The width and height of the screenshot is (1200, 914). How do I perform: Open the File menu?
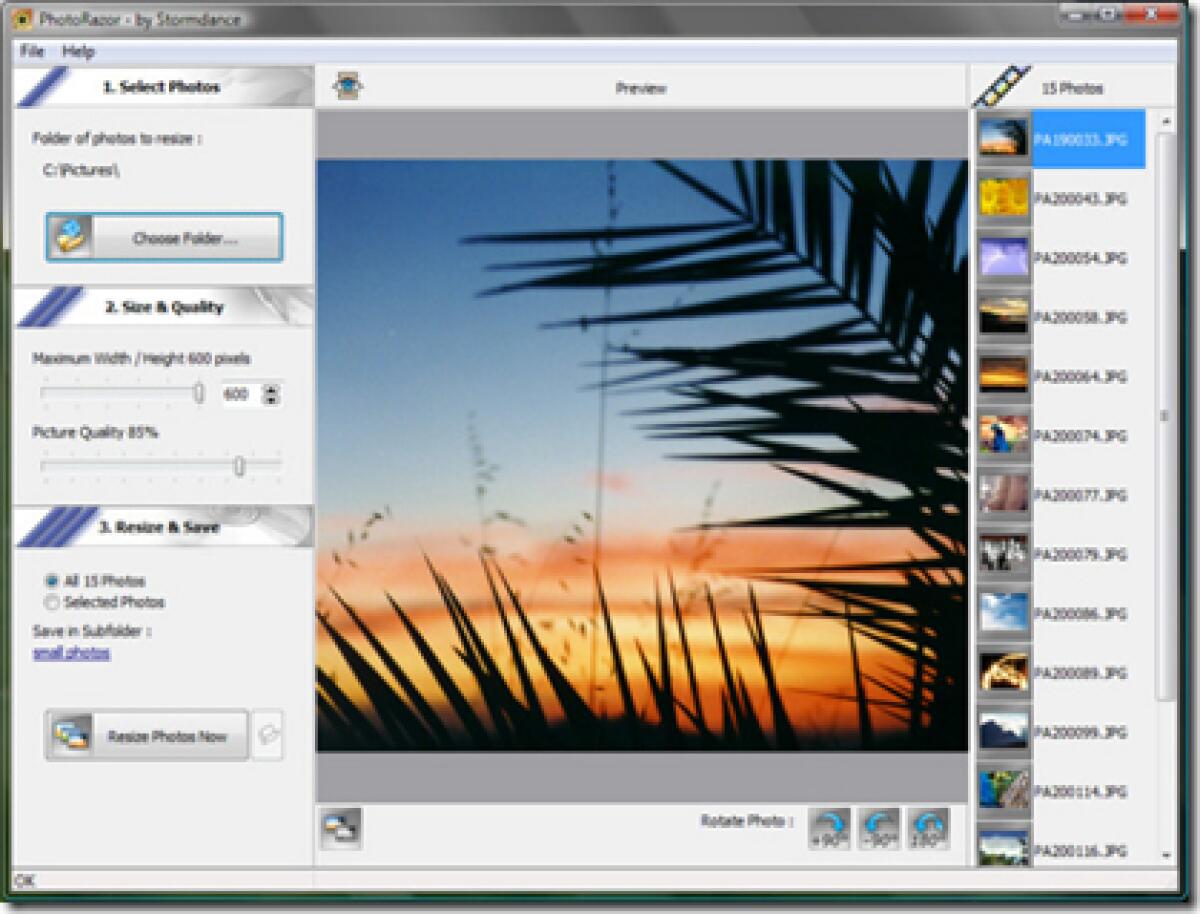33,51
